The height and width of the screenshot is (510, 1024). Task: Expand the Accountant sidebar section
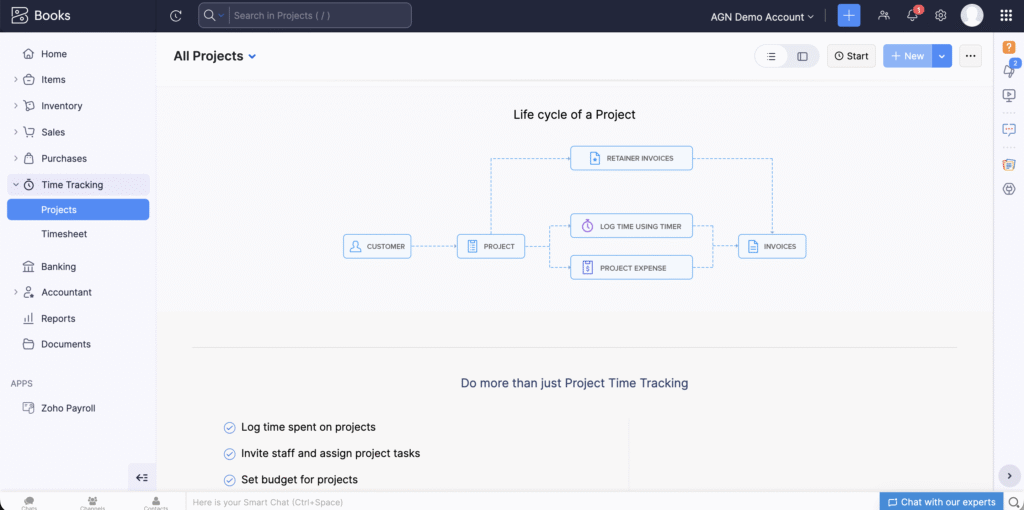click(16, 292)
